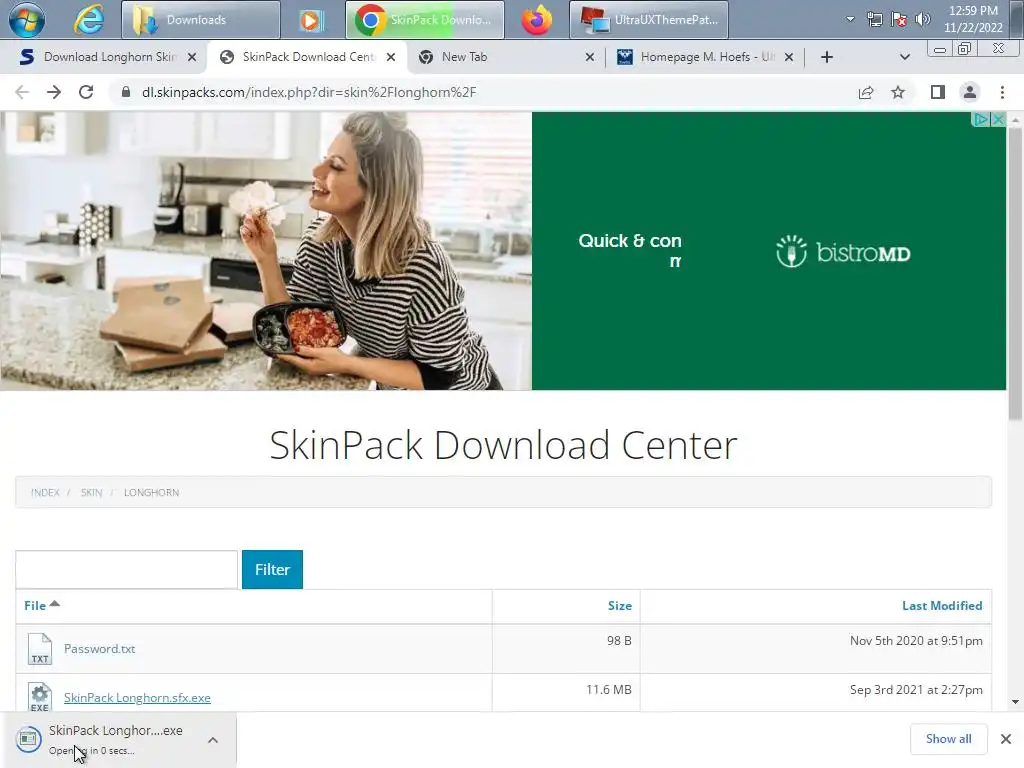Open the Downloads folder taskbar button
The image size is (1024, 768).
[201, 20]
